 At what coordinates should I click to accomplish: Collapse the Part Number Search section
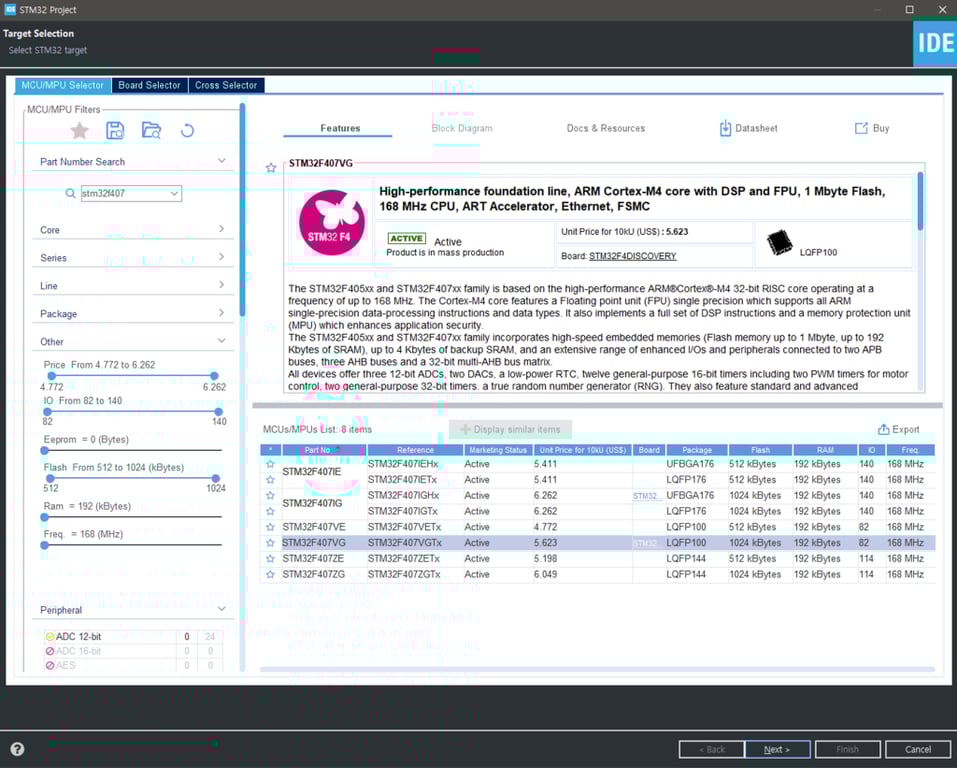click(222, 161)
